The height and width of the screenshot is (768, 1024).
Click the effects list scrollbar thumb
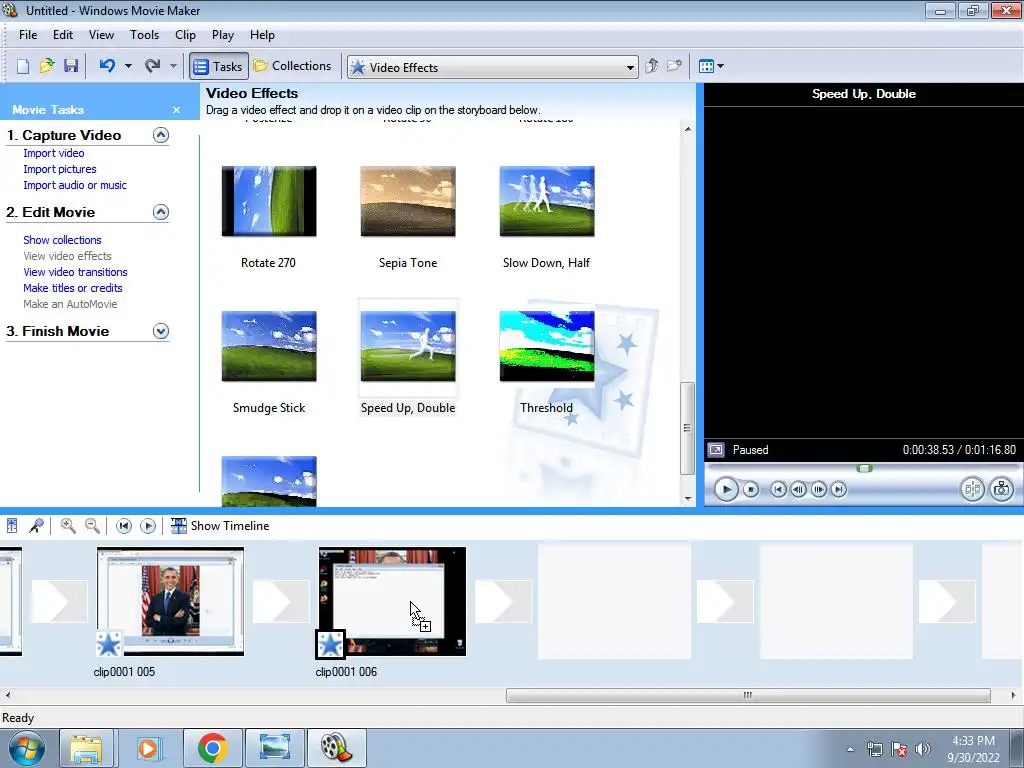coord(687,428)
